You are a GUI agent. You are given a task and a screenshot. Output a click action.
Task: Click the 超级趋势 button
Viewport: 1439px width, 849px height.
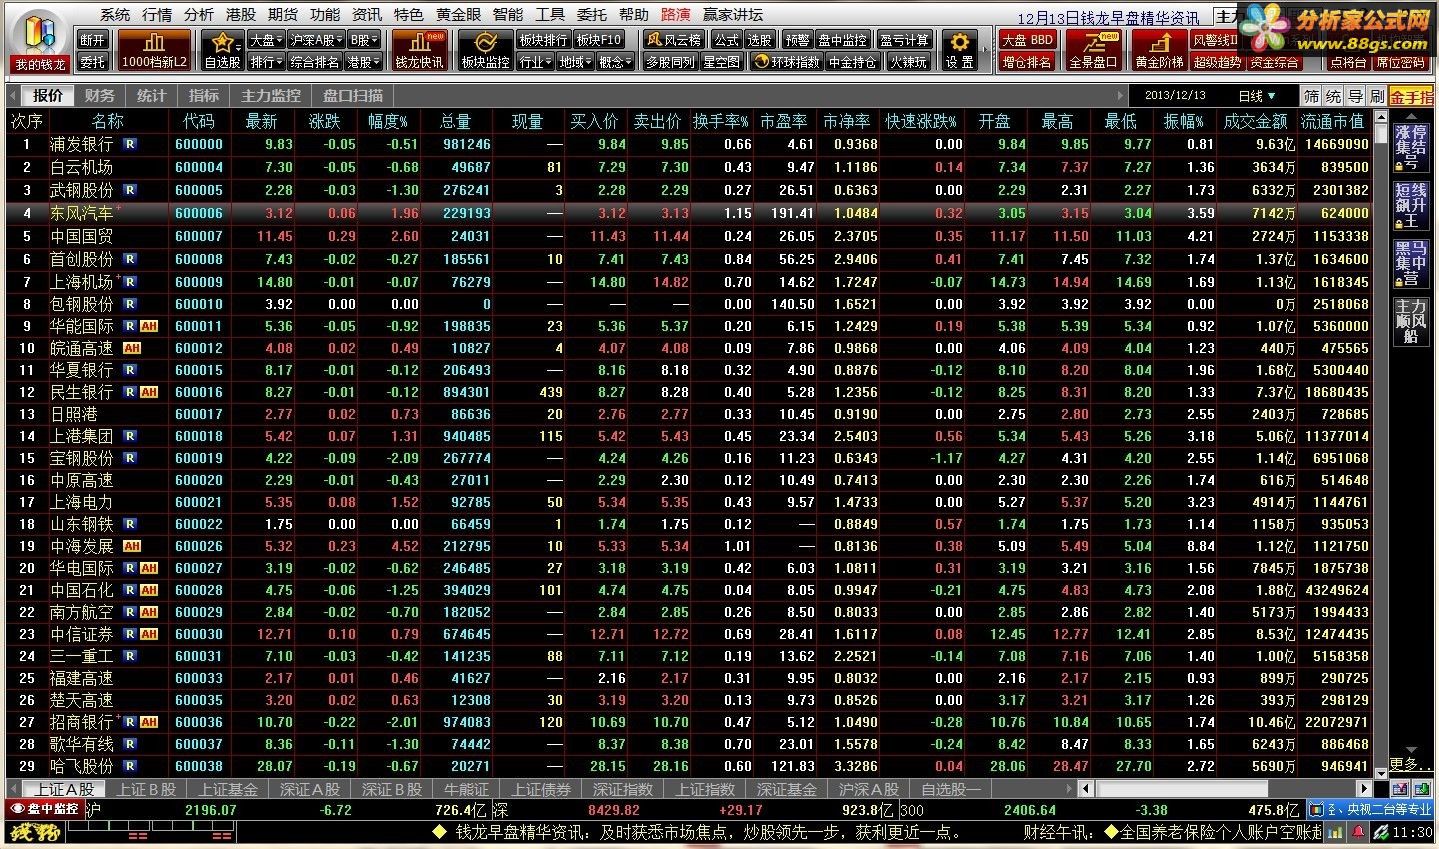tap(1216, 62)
